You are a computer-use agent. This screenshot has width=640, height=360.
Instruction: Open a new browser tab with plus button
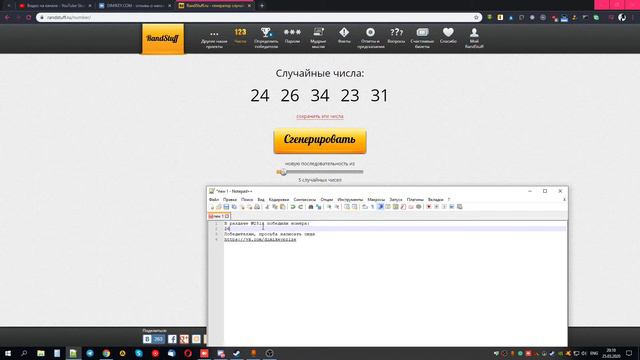(x=262, y=6)
